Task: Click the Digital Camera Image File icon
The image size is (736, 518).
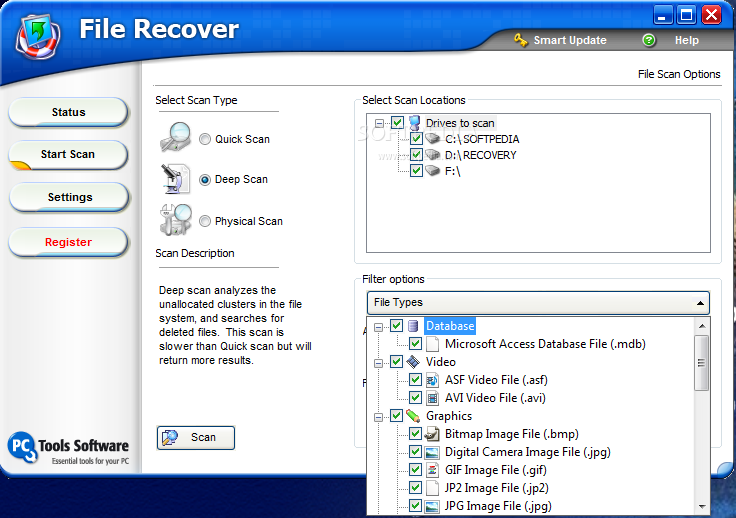Action: [432, 452]
